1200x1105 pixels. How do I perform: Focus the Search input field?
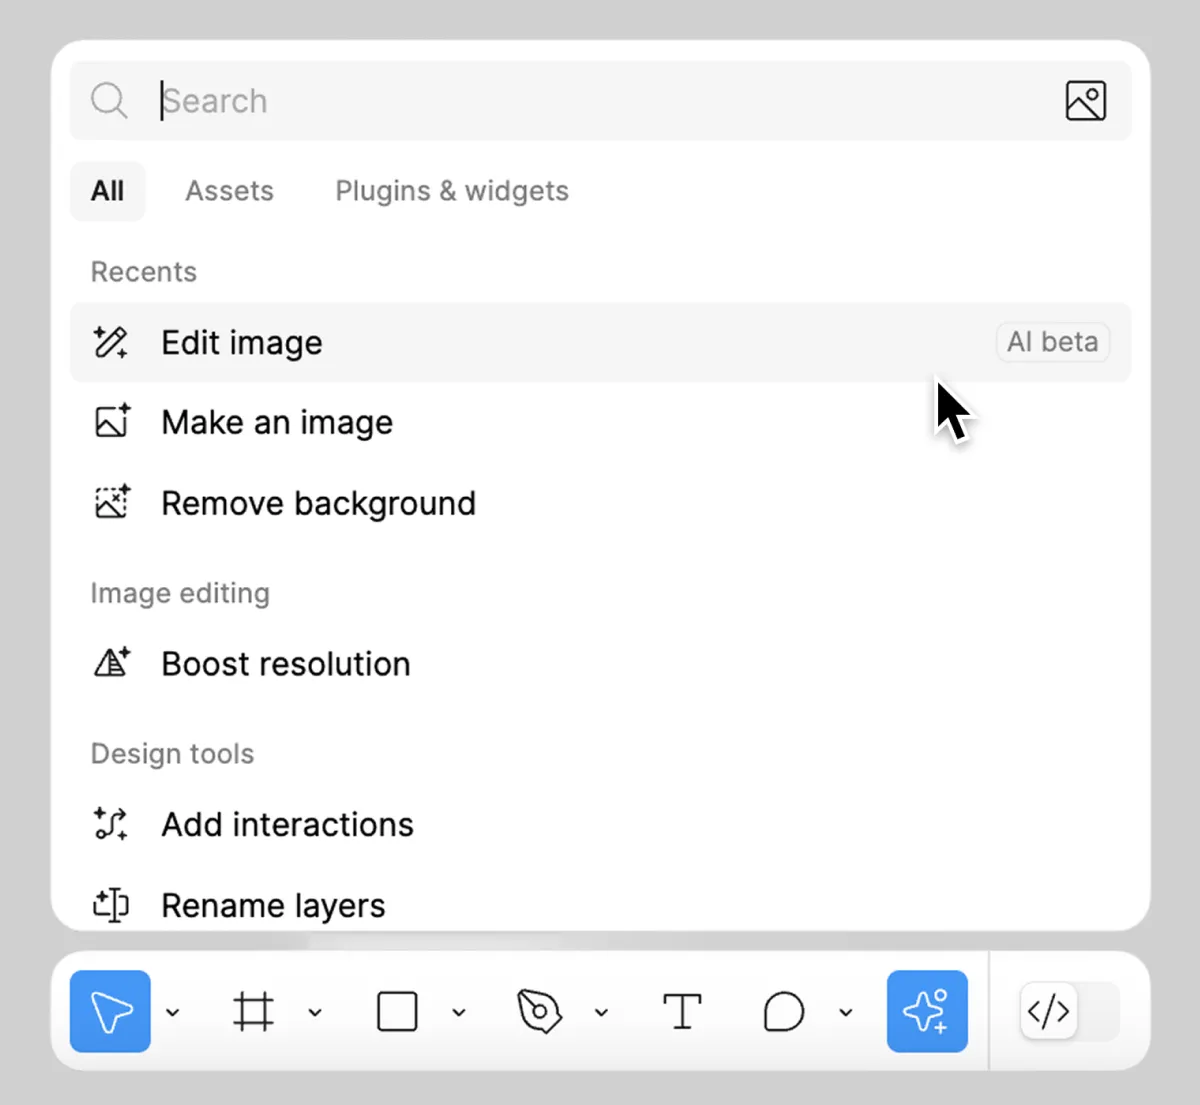[x=600, y=101]
